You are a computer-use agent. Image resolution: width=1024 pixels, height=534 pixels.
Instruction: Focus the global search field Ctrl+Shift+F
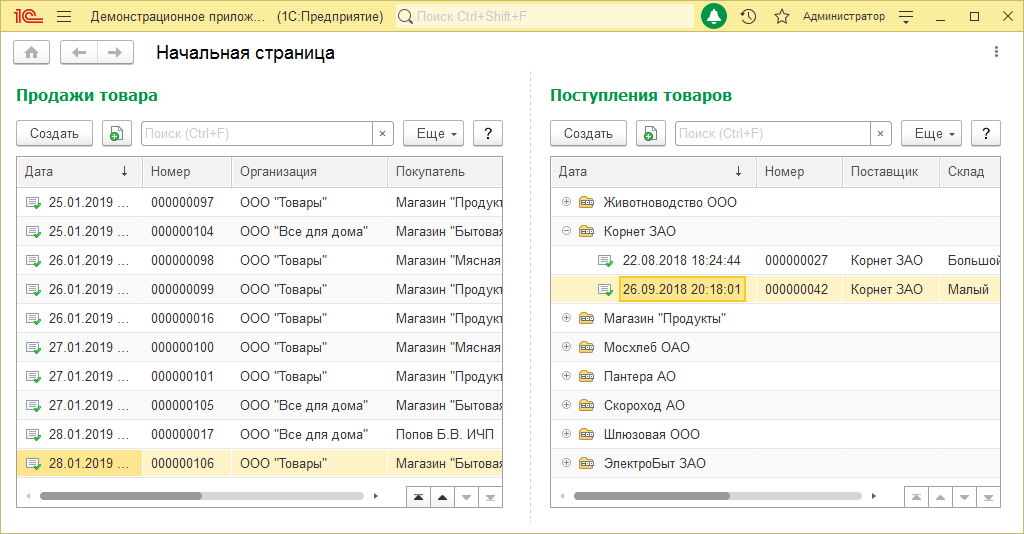click(x=545, y=16)
